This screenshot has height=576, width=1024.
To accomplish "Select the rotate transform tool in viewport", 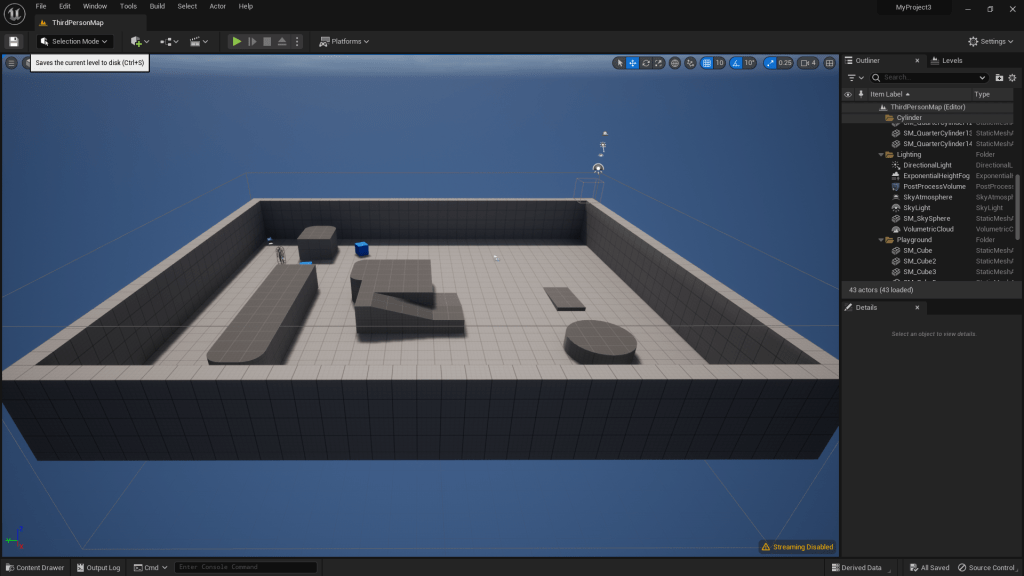I will (x=646, y=63).
